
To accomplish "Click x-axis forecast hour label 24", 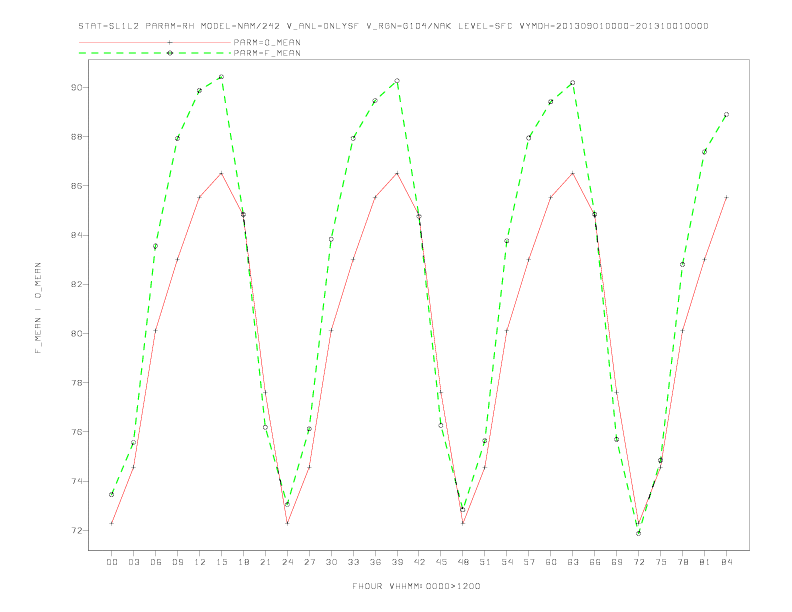I will point(287,562).
